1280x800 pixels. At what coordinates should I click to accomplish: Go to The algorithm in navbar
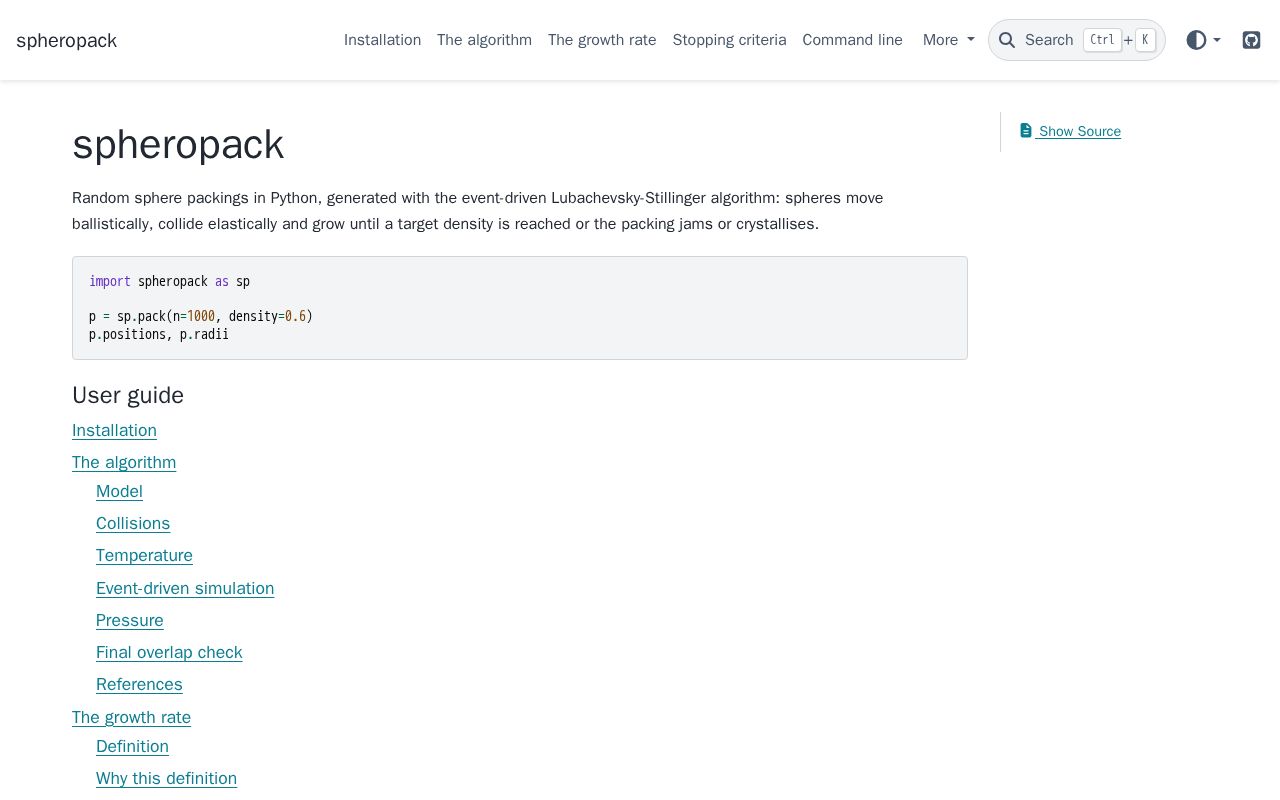(x=484, y=40)
